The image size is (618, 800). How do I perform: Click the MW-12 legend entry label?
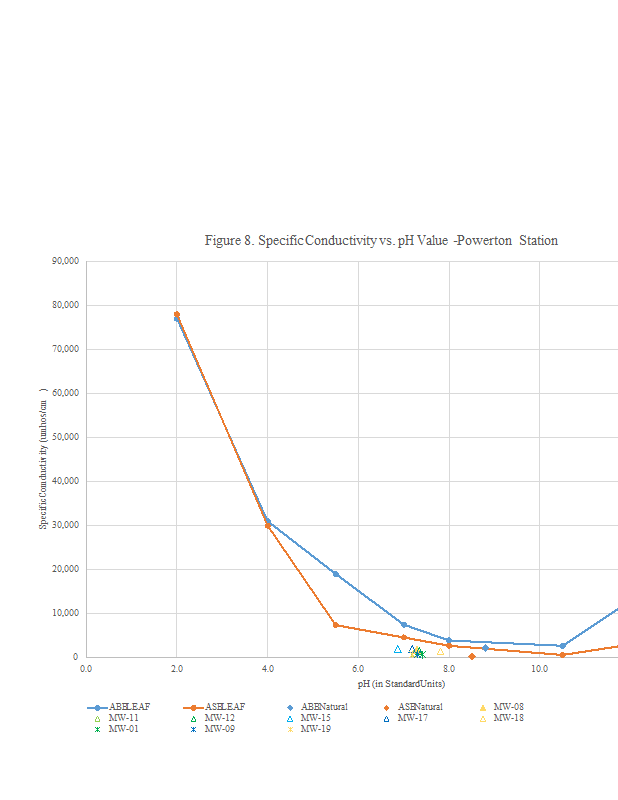point(219,718)
